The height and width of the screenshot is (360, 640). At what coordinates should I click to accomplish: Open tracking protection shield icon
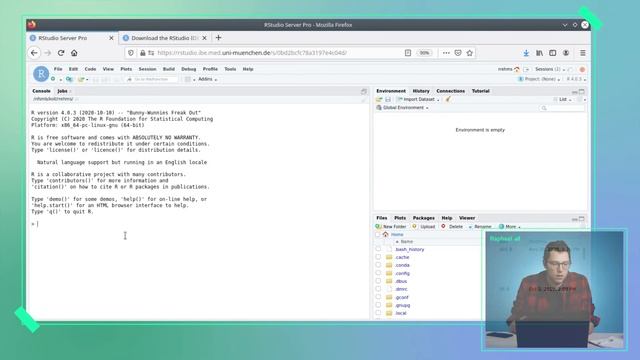point(131,53)
